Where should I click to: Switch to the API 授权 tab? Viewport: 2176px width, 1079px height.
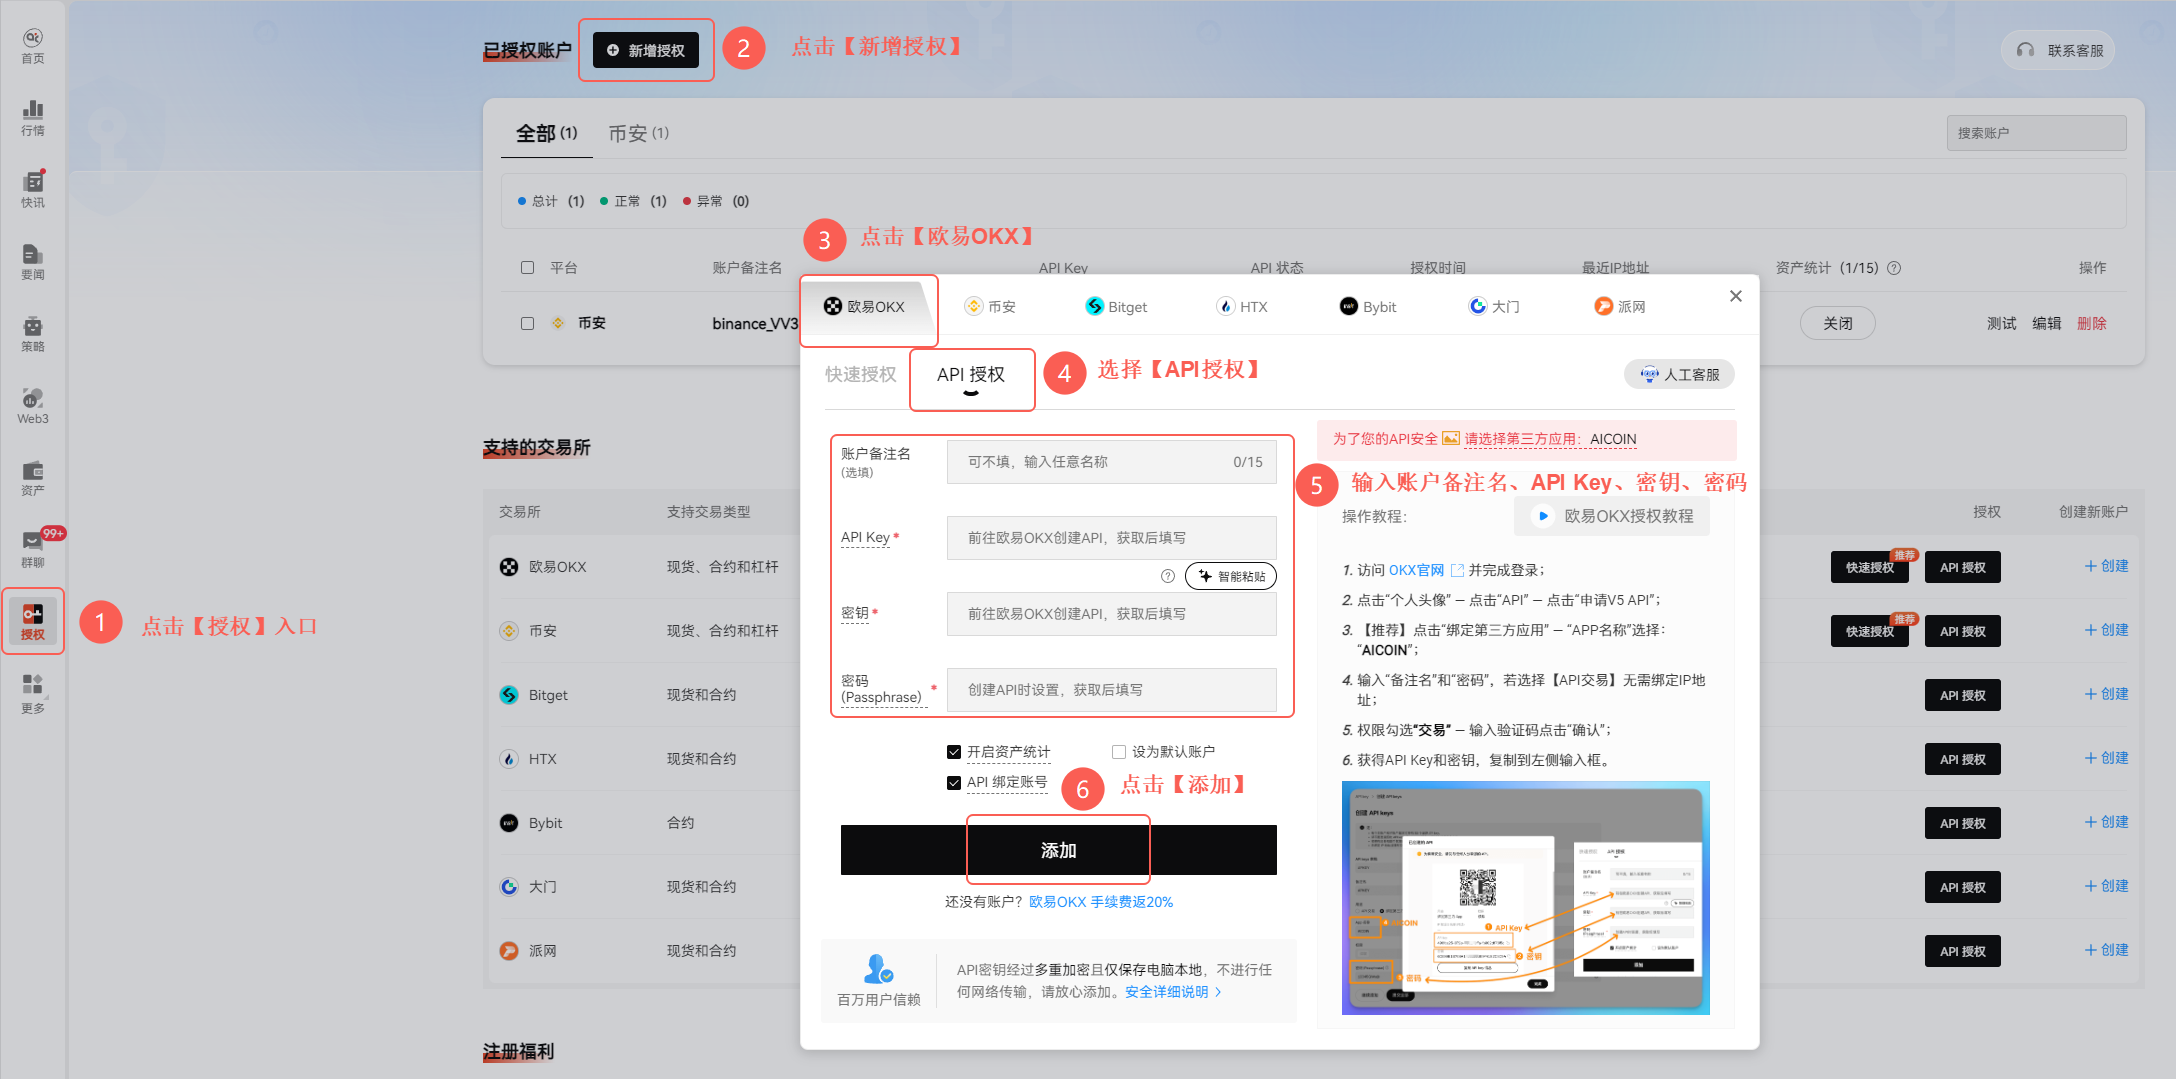(x=971, y=374)
